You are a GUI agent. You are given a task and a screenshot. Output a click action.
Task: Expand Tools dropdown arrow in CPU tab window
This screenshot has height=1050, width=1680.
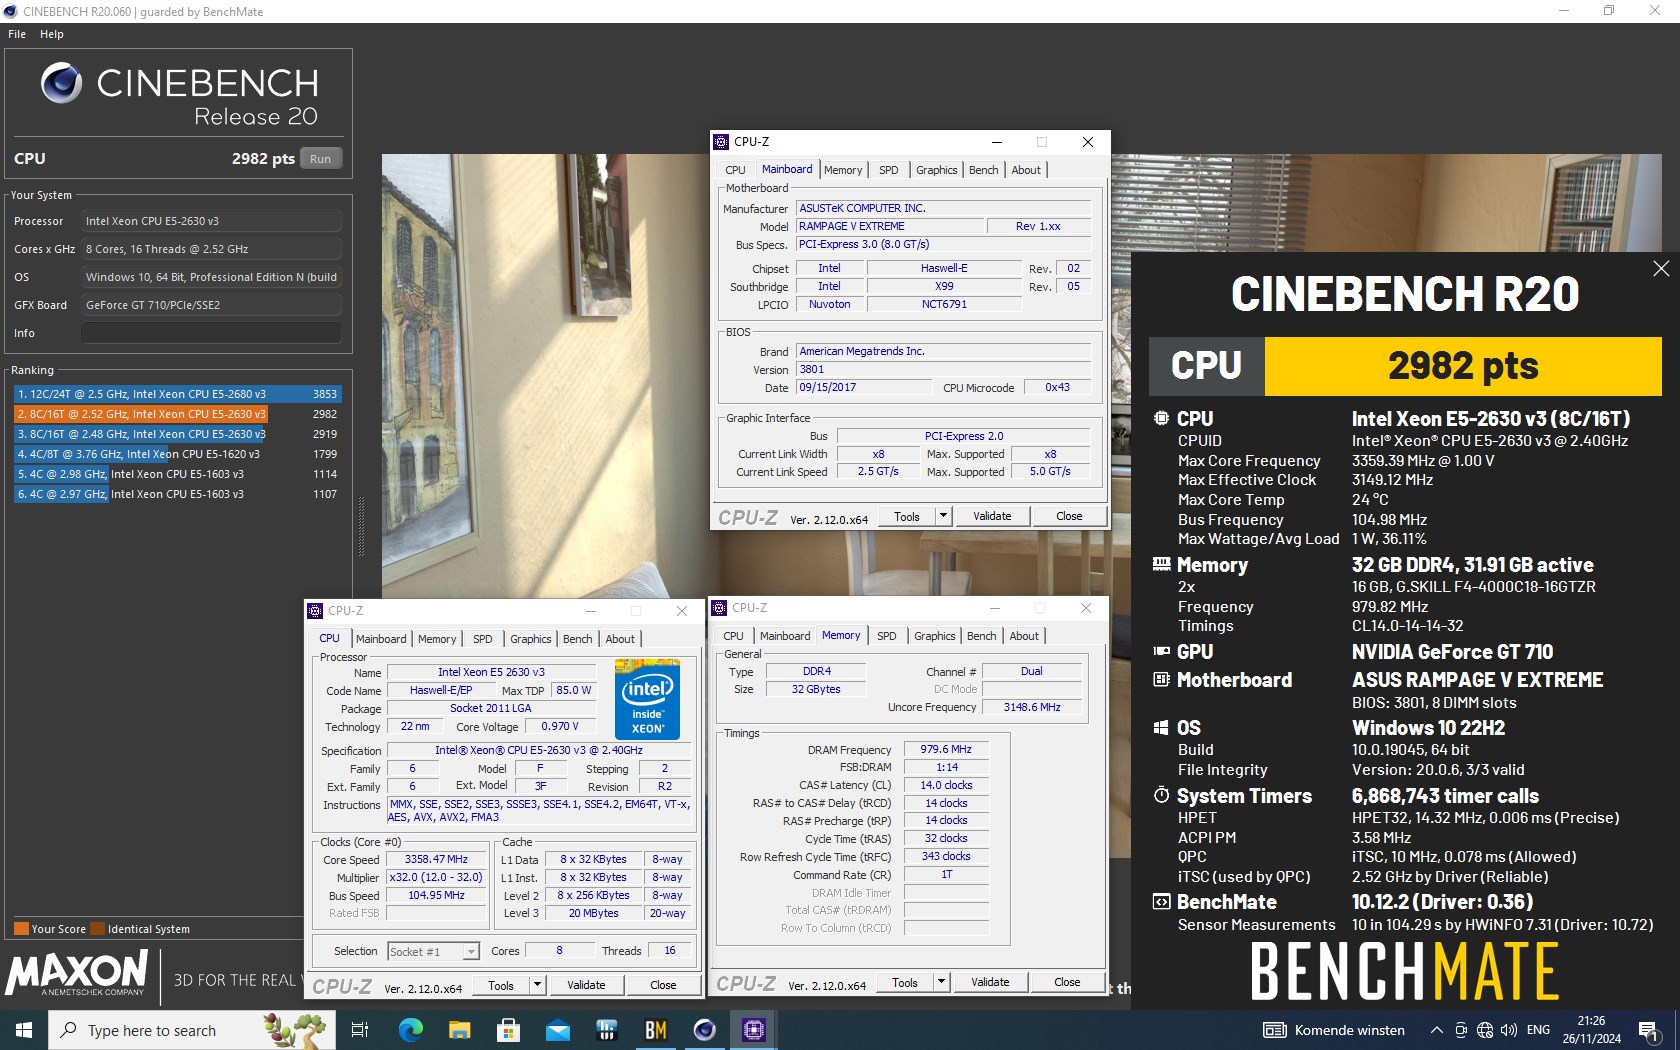coord(537,985)
